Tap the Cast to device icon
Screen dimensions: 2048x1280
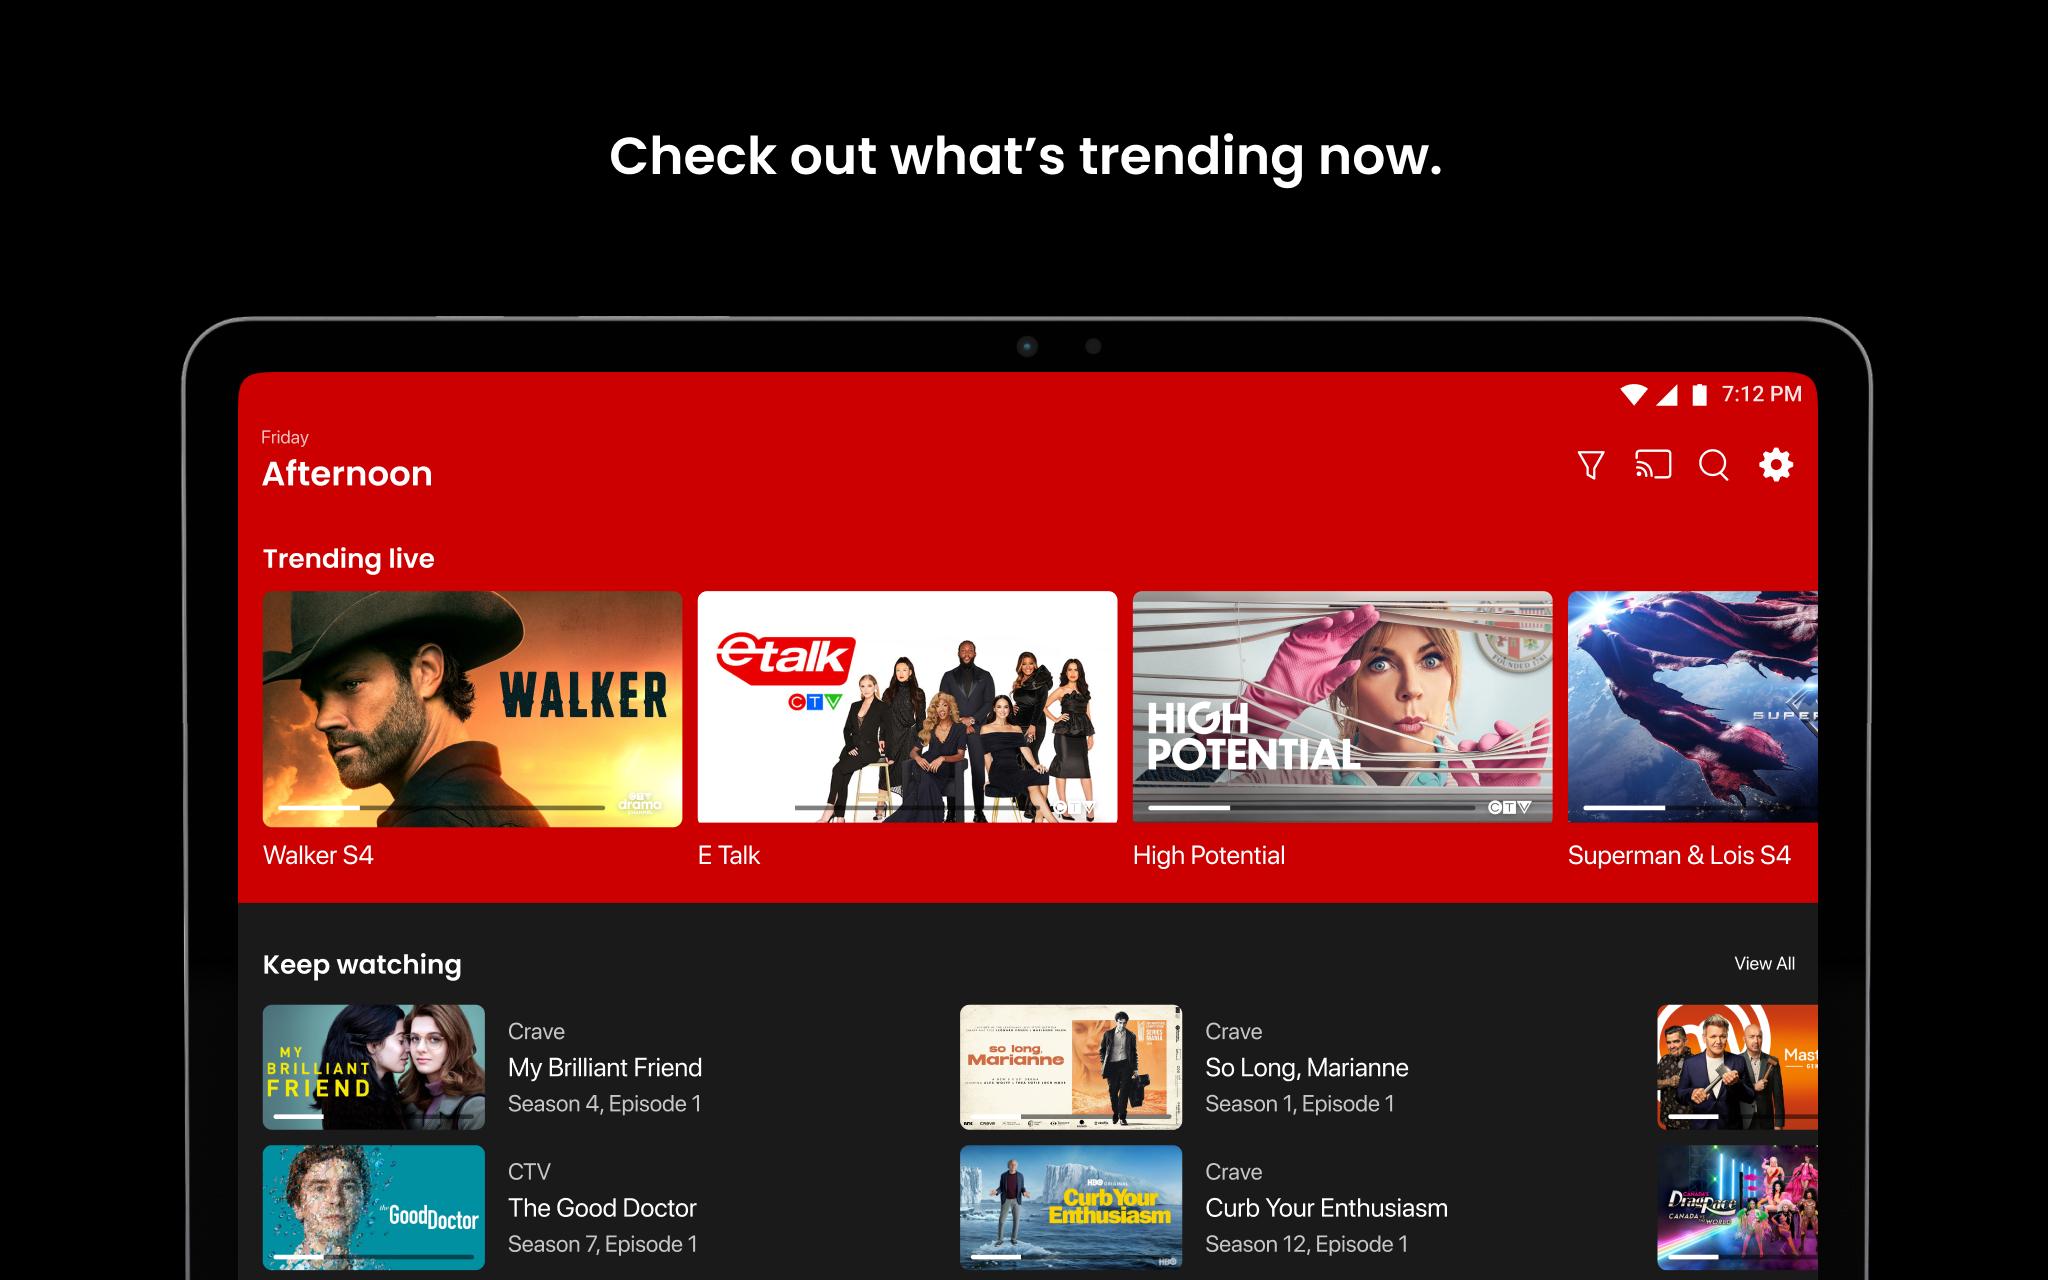[1653, 465]
